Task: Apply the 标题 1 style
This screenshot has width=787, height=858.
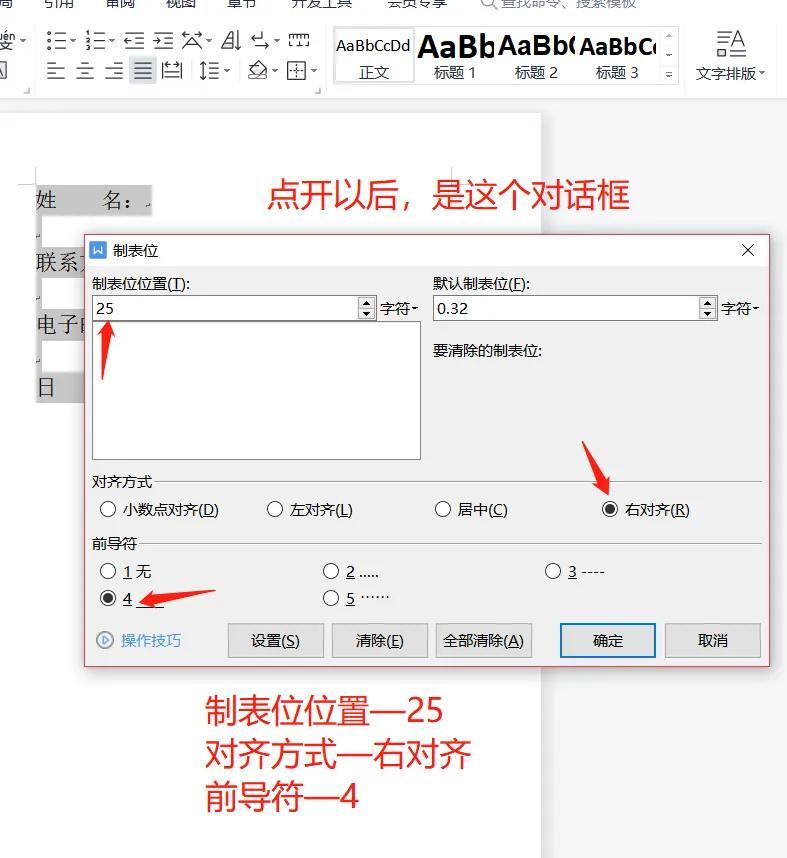Action: pyautogui.click(x=455, y=56)
